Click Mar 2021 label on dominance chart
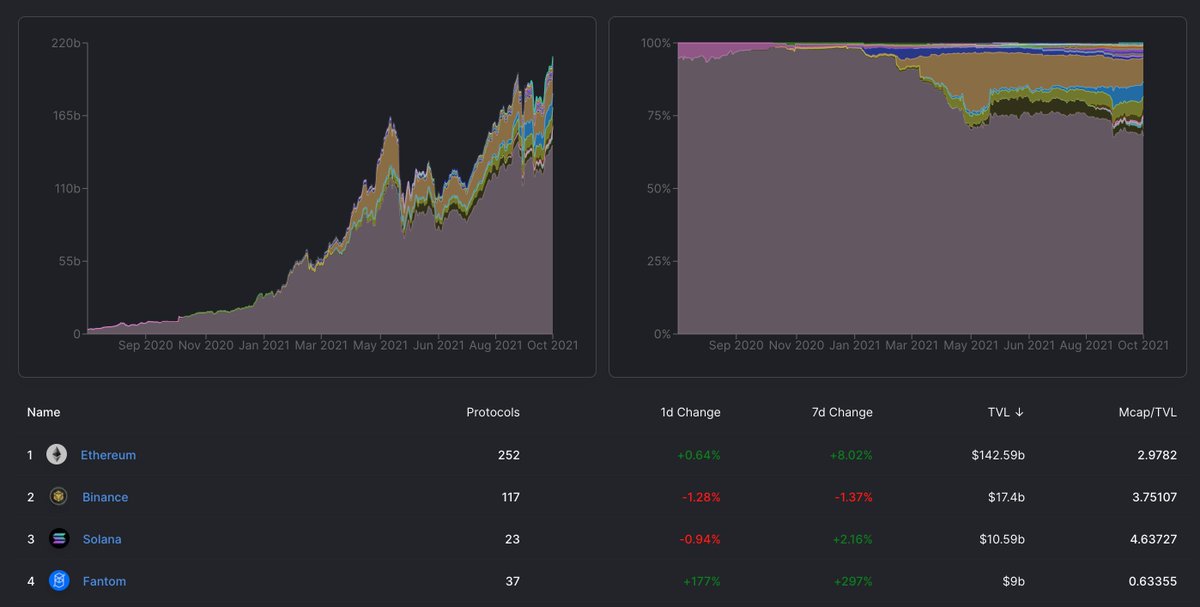 913,346
